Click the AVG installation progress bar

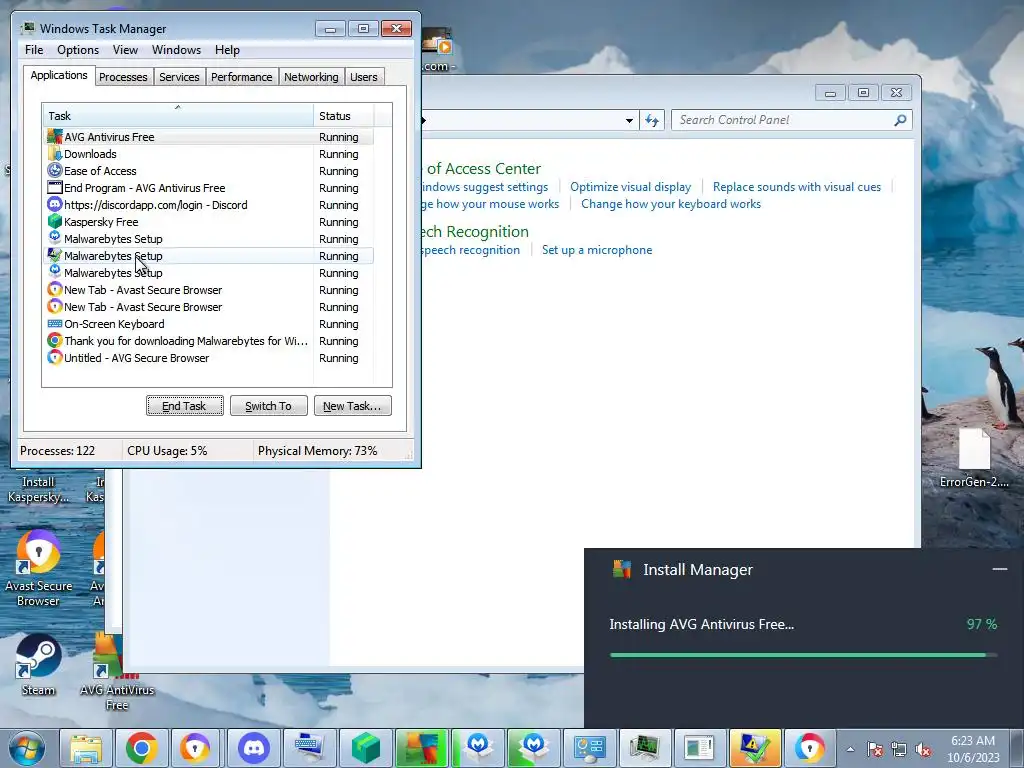click(803, 654)
